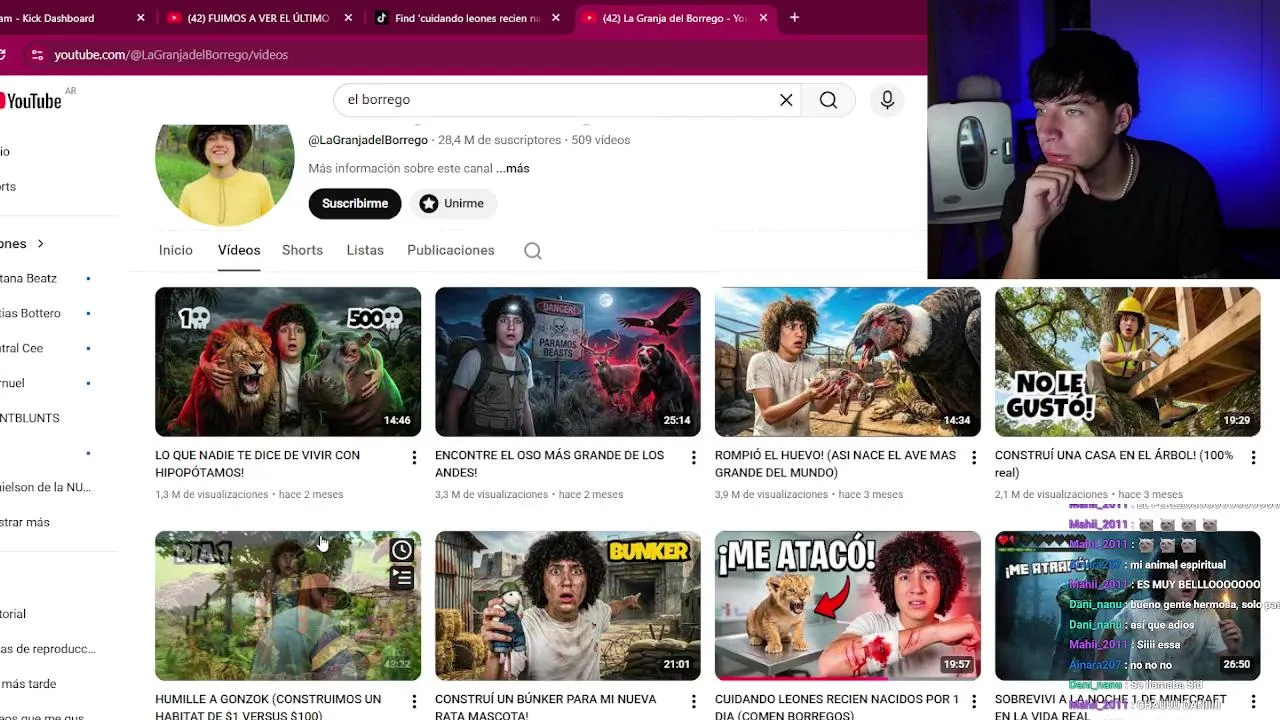
Task: Open options for the tree house video
Action: click(1254, 457)
